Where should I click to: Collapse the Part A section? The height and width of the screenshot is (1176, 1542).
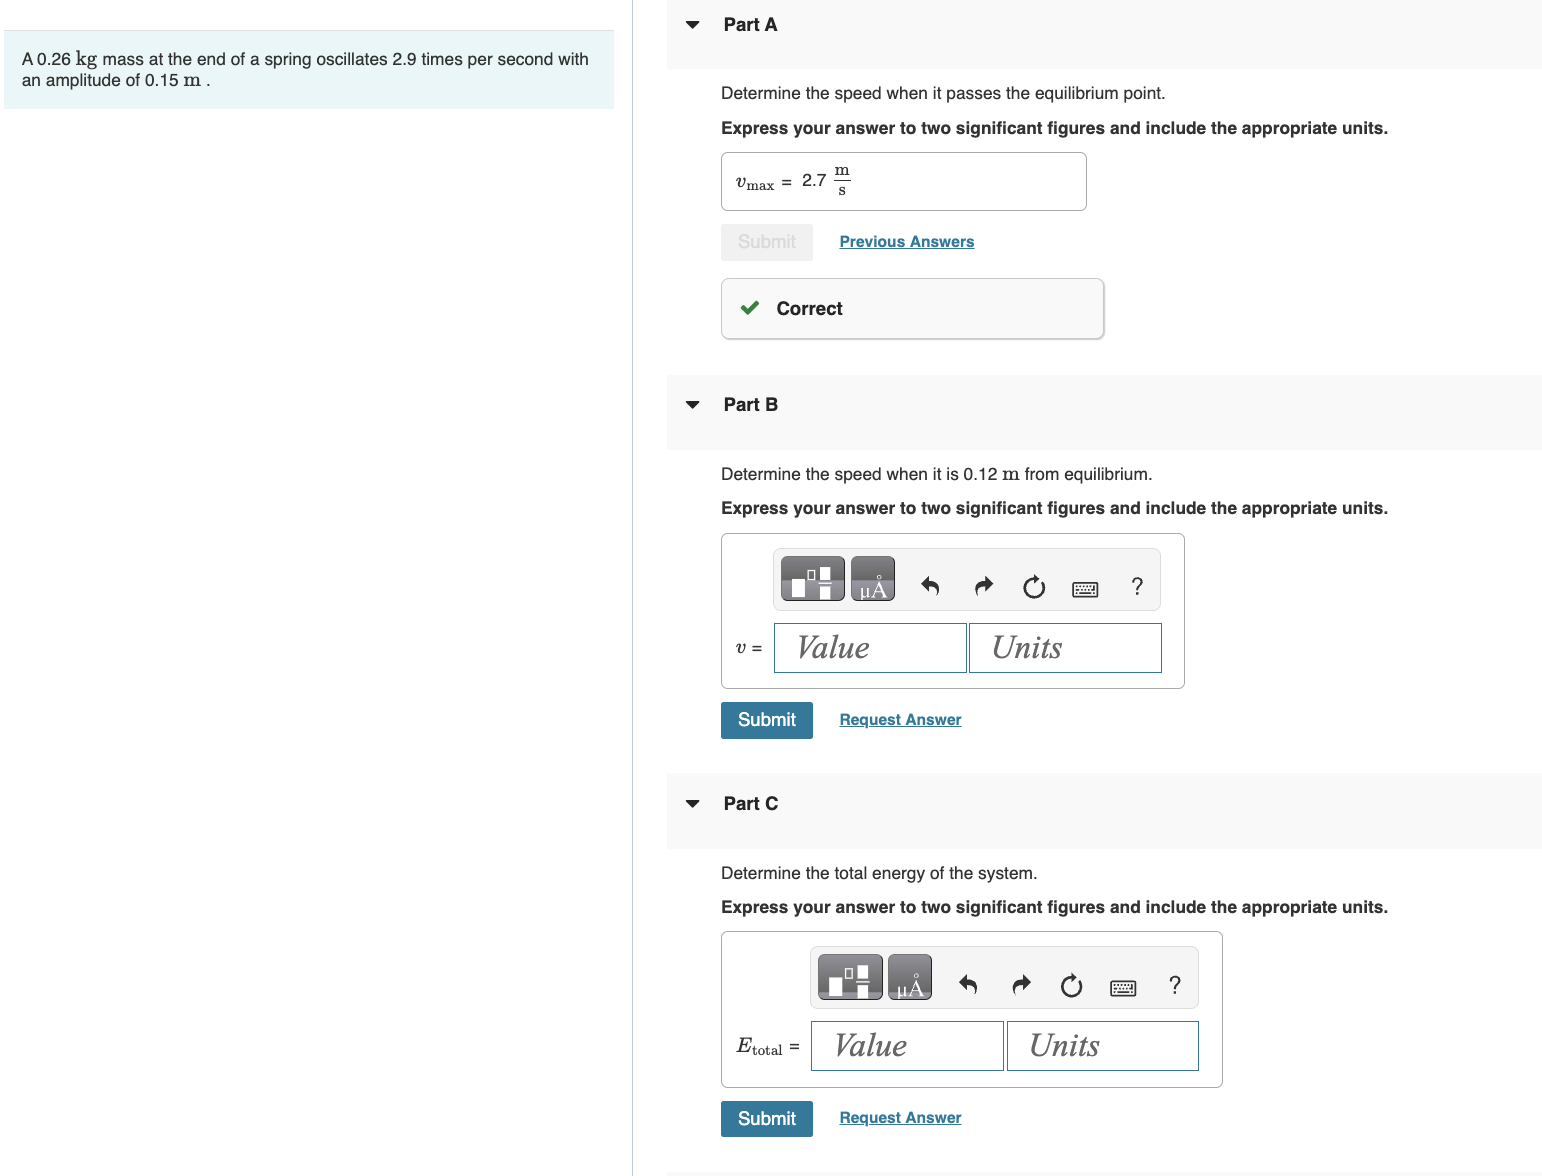click(692, 23)
